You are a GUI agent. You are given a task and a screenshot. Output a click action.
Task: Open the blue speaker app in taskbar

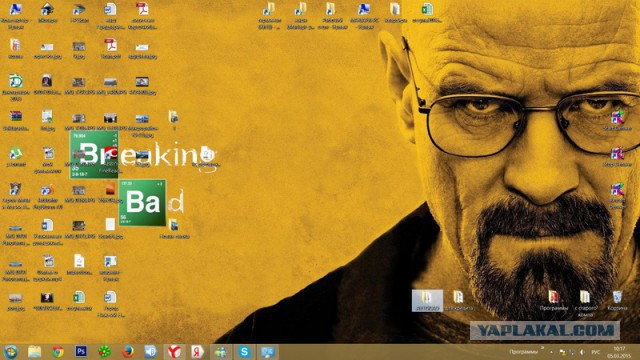coord(151,351)
